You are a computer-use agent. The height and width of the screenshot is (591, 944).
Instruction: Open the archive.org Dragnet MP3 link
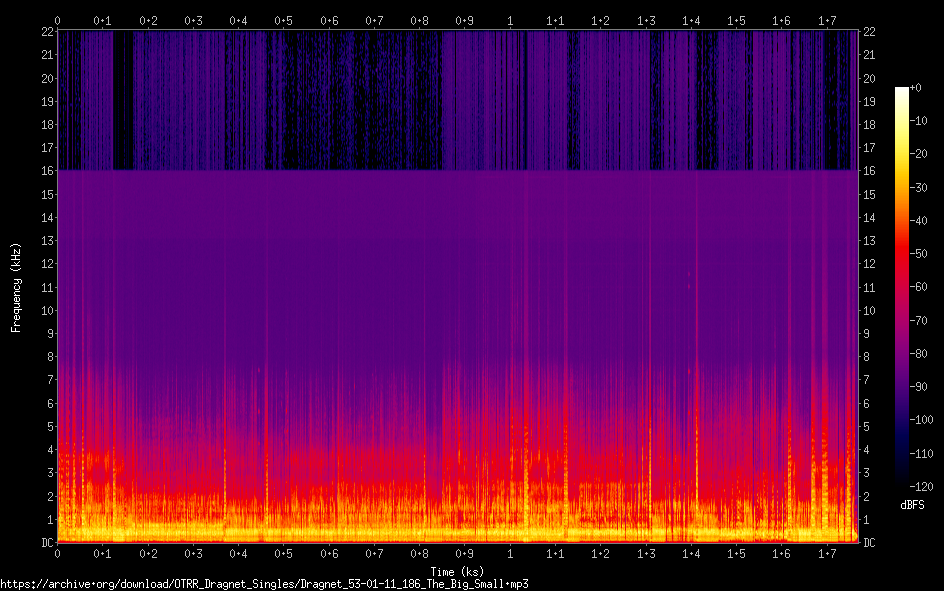(x=264, y=583)
